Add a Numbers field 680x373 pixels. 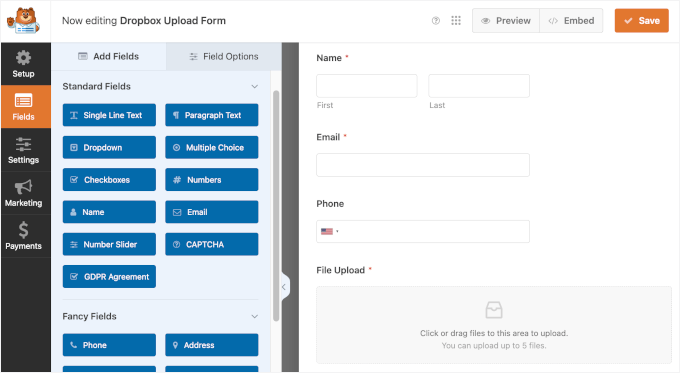click(x=212, y=180)
